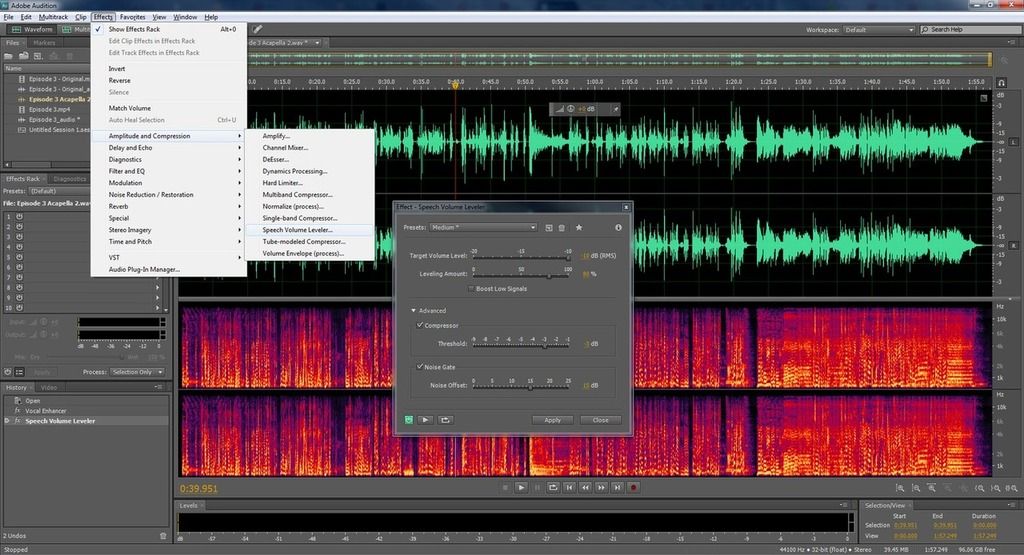The image size is (1024, 555).
Task: Open the File menu in the menu bar
Action: tap(8, 17)
